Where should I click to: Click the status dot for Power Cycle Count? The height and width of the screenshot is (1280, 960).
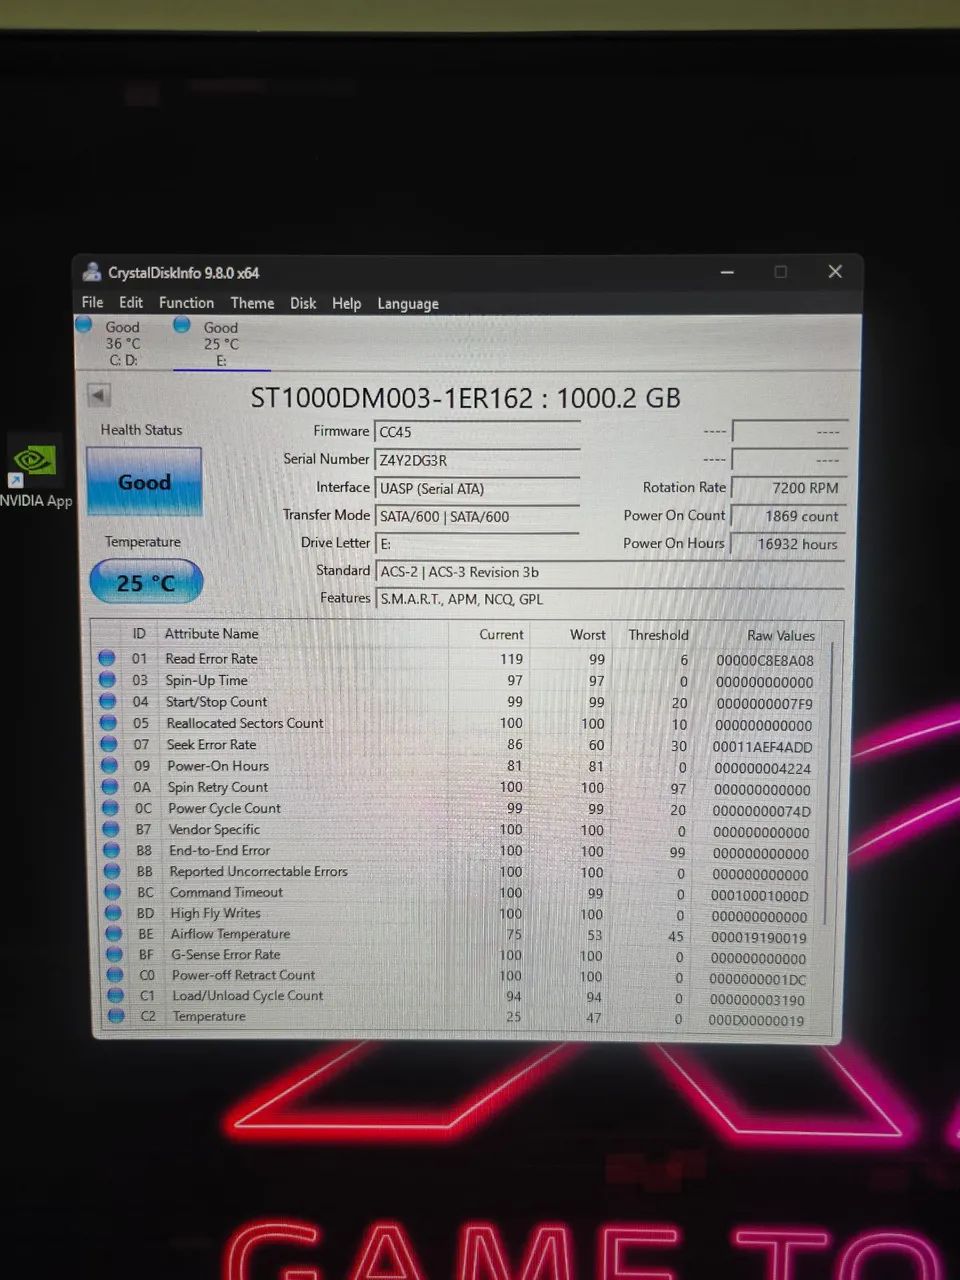(111, 808)
